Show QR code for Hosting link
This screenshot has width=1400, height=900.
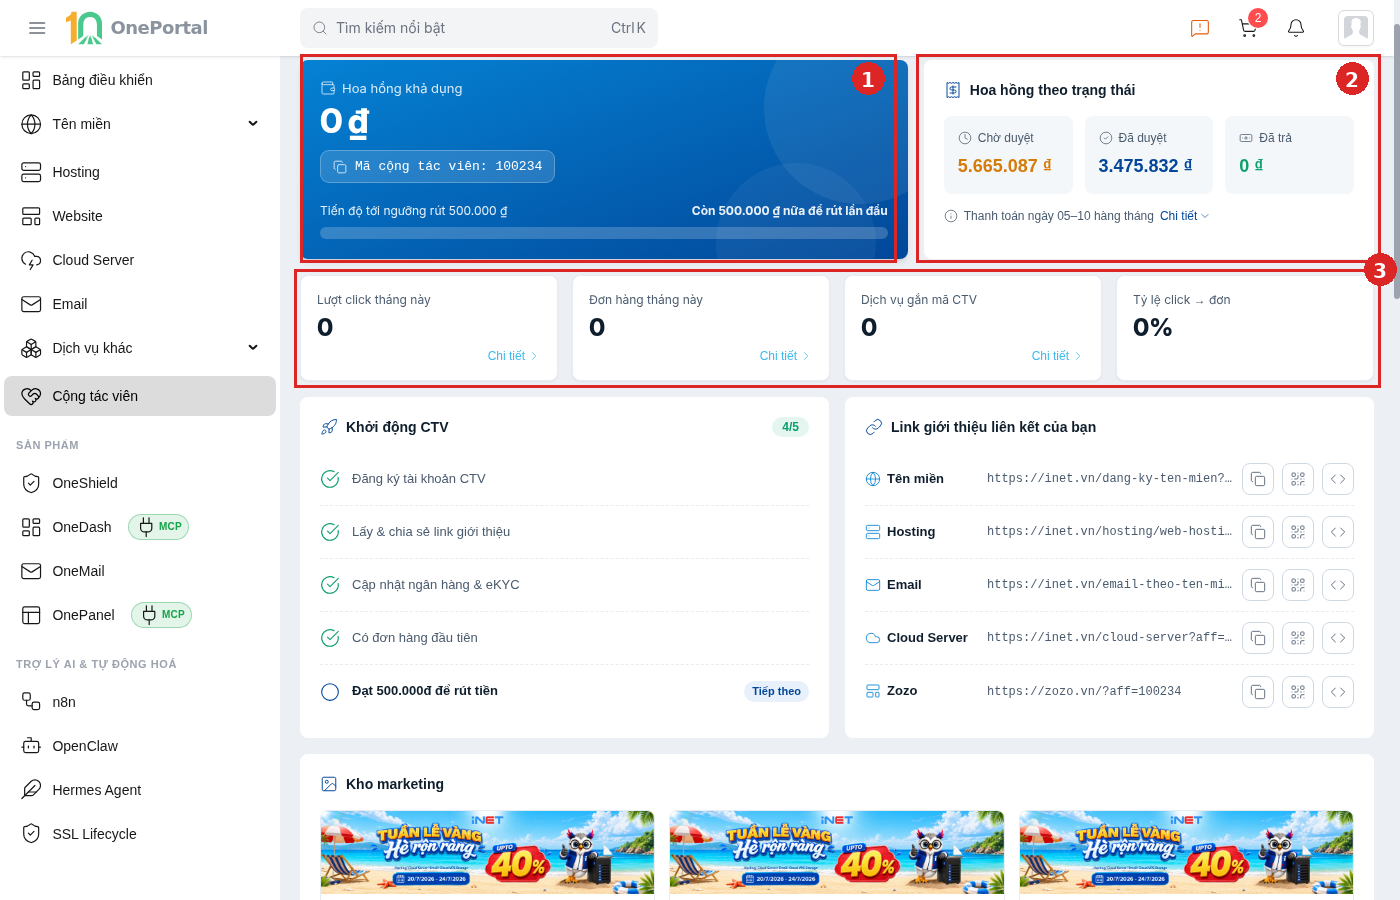click(x=1298, y=532)
